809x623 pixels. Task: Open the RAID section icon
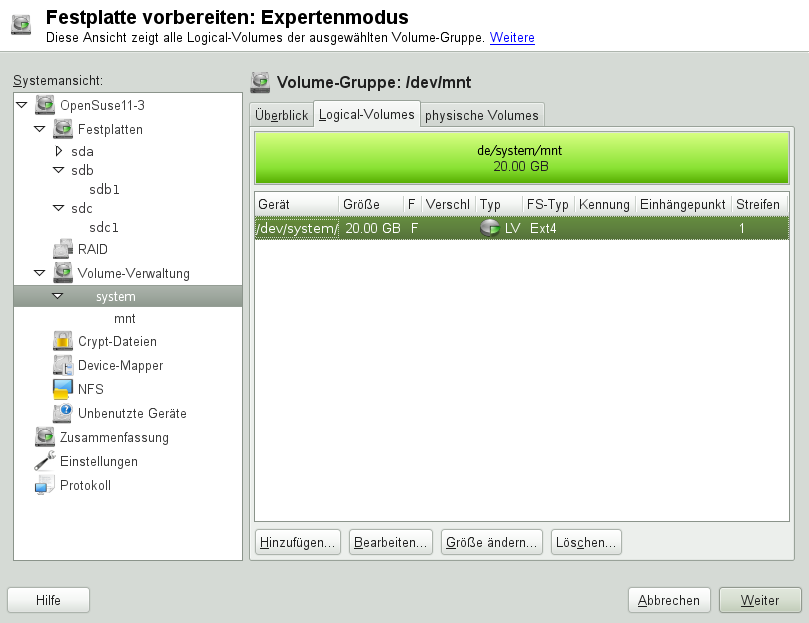pos(62,247)
